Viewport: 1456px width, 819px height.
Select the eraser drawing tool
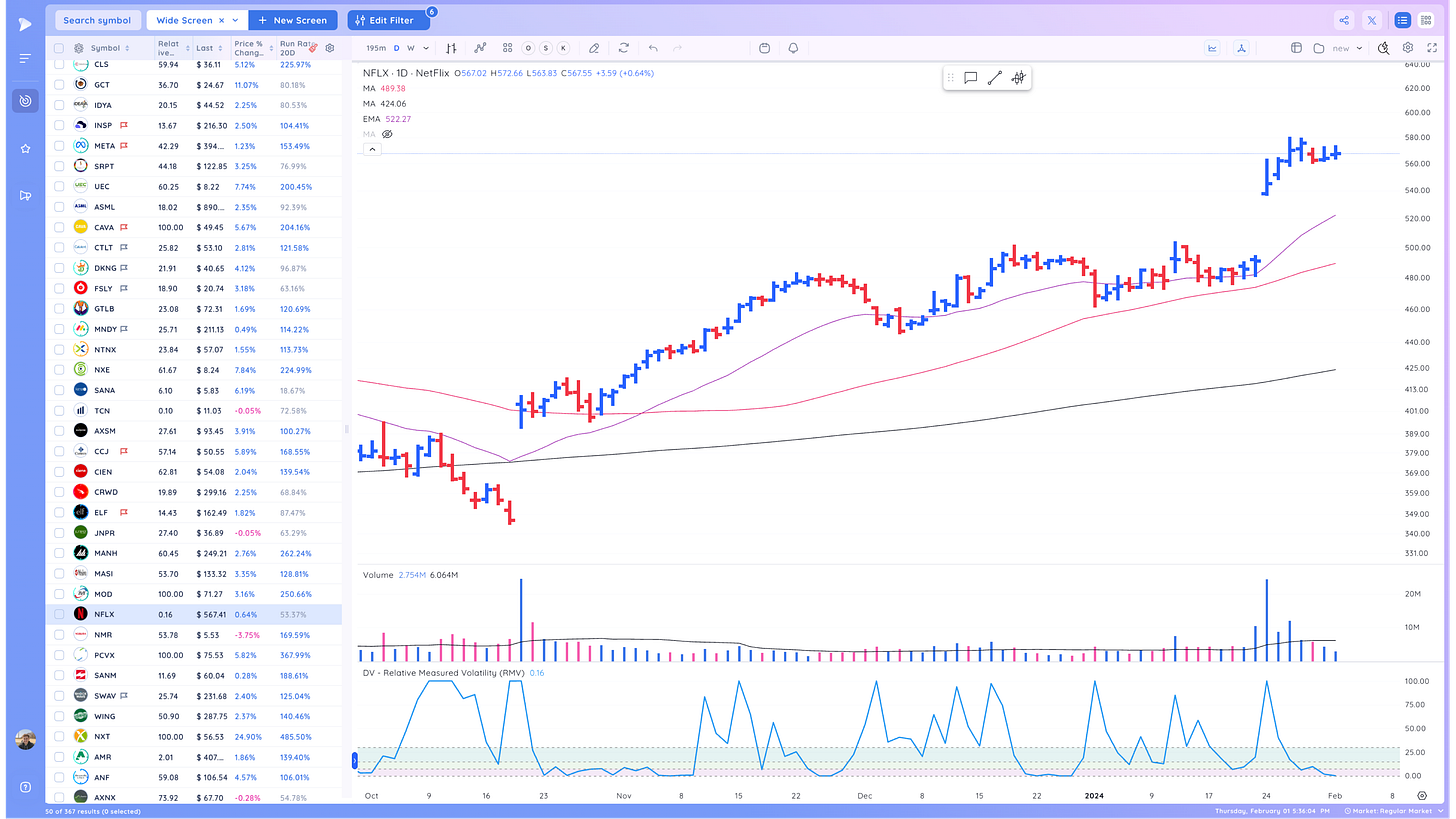coord(594,48)
